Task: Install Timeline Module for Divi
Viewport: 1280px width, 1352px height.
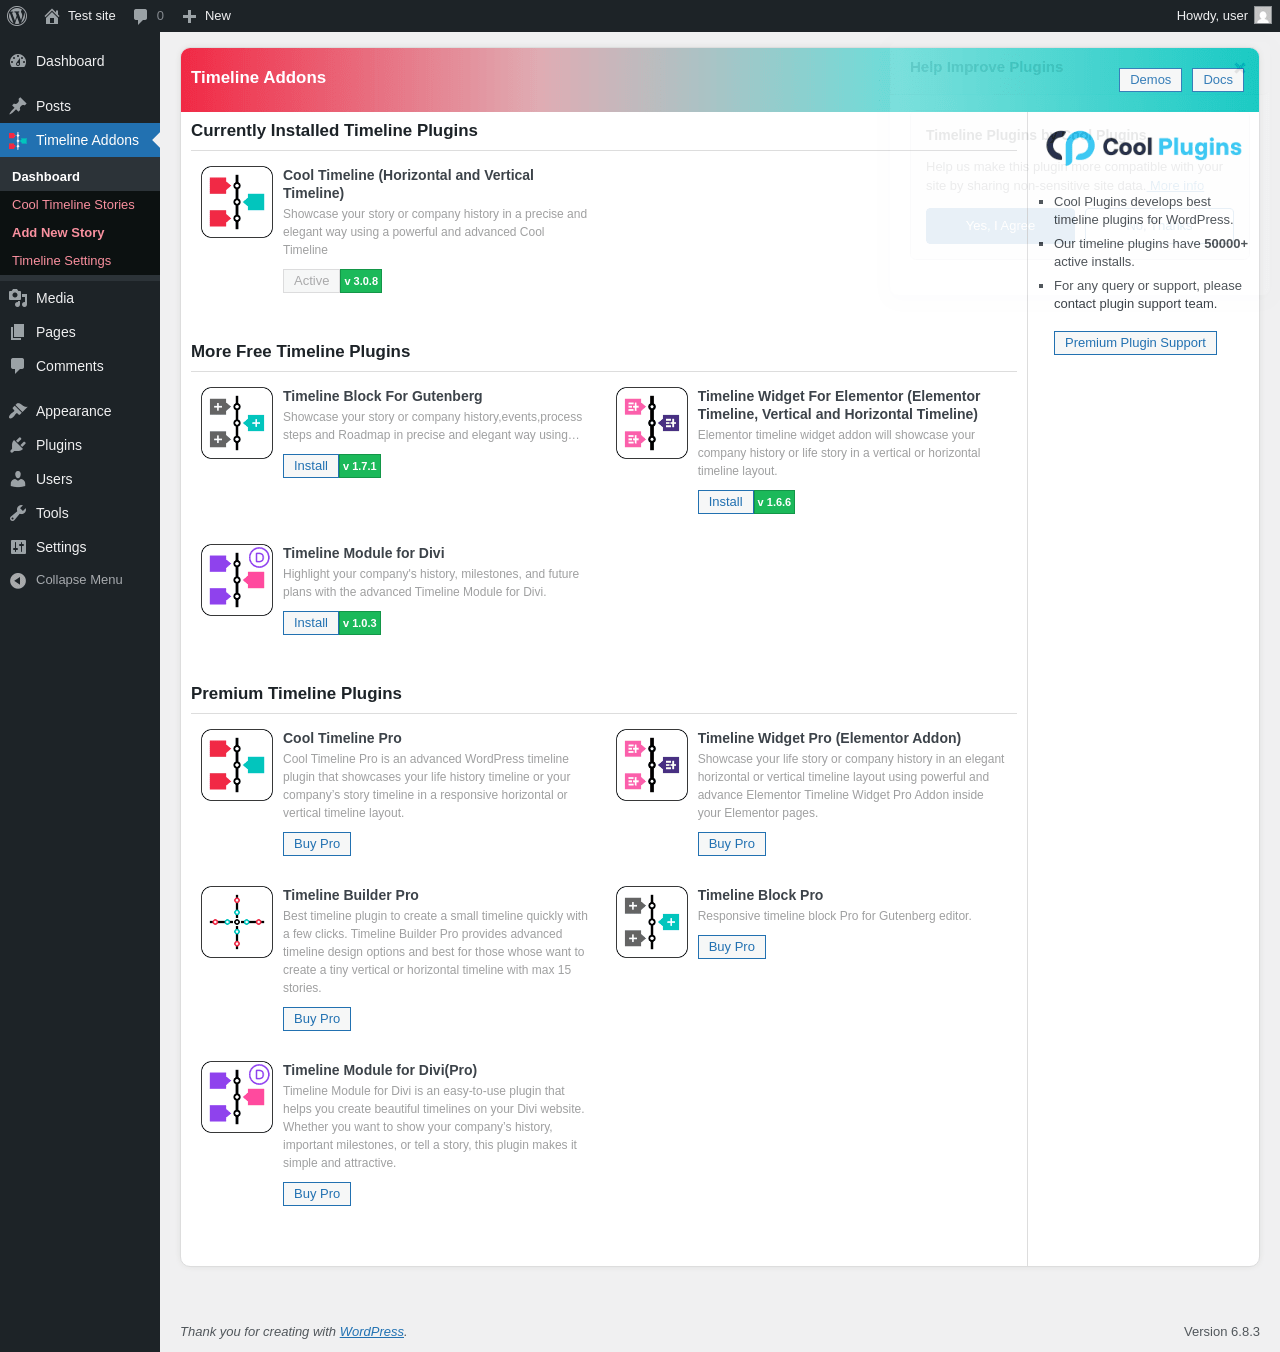Action: coord(311,623)
